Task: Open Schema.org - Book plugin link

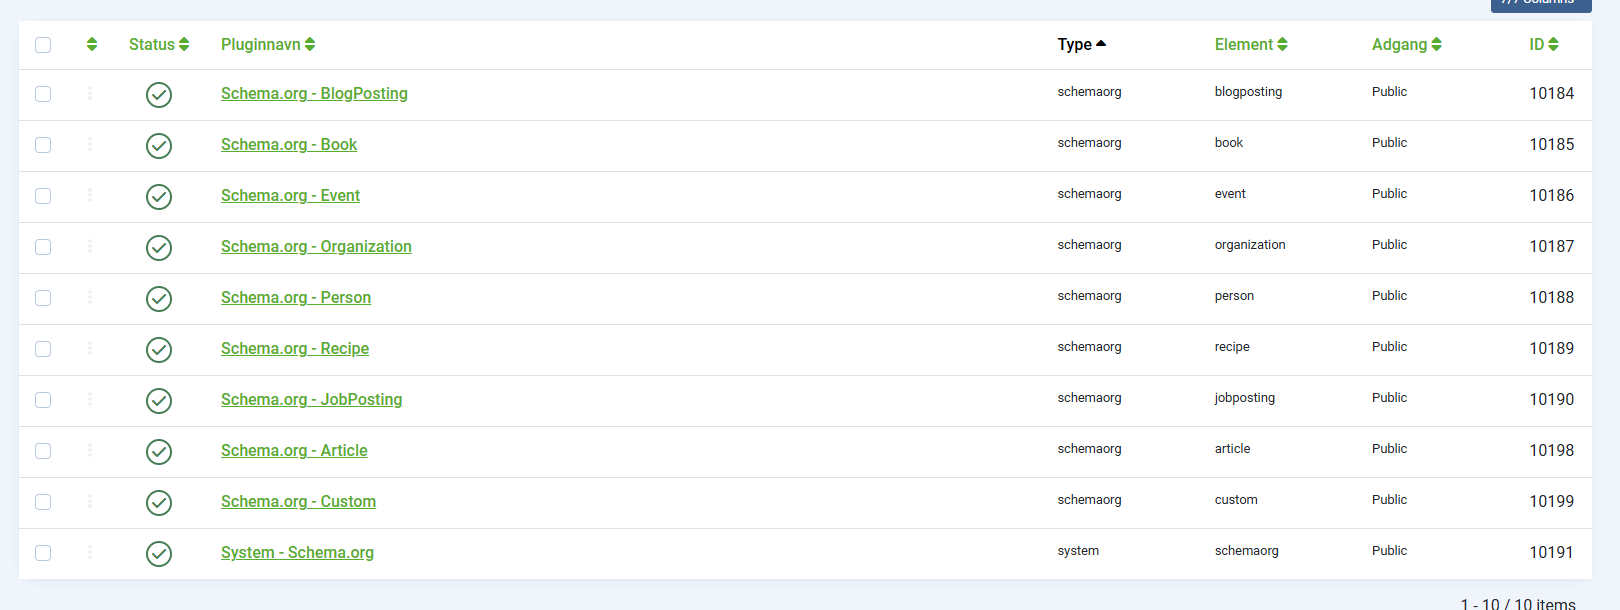Action: tap(289, 144)
